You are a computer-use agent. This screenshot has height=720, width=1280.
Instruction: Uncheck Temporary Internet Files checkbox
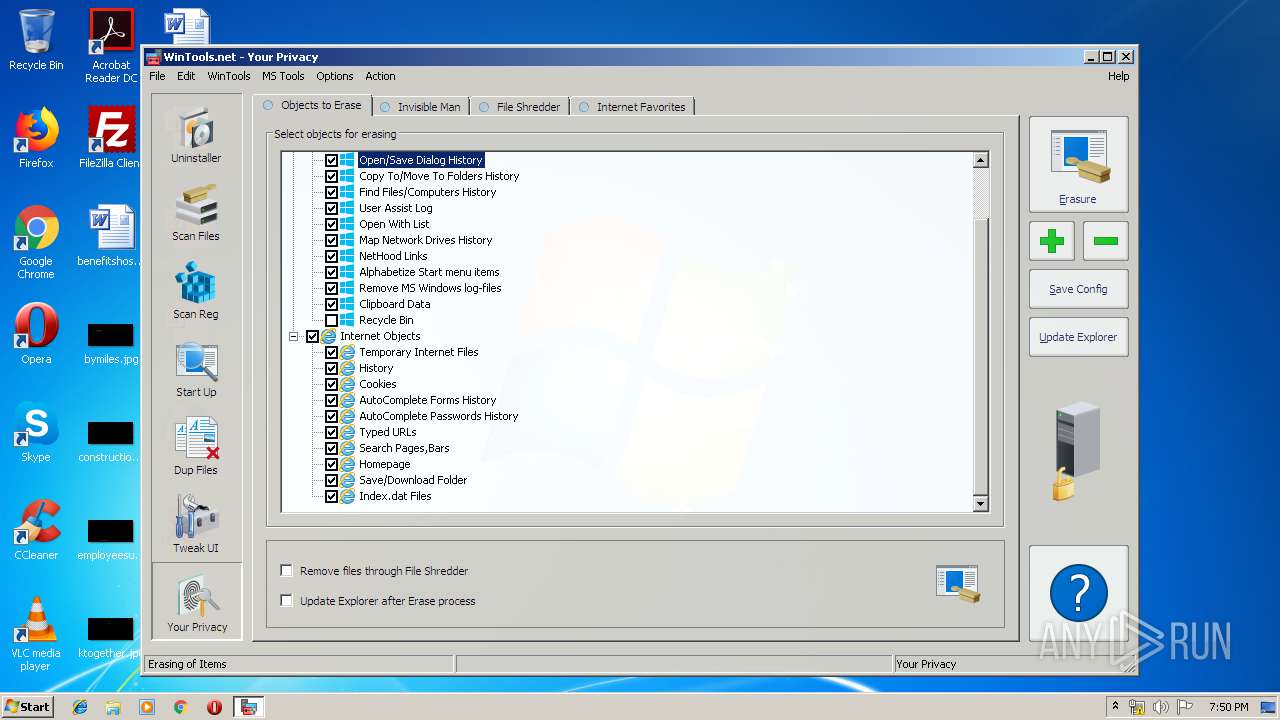tap(332, 352)
